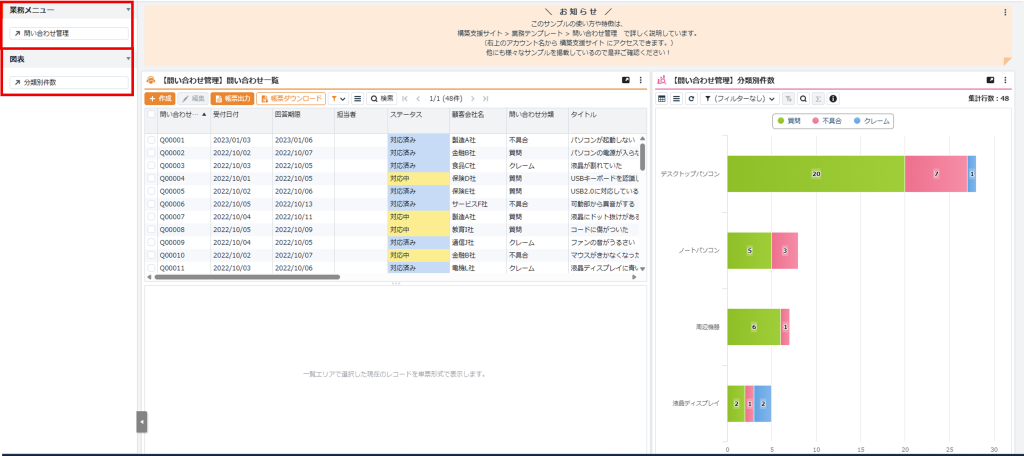Open the (フィルターなし) filter dropdown

click(x=739, y=99)
